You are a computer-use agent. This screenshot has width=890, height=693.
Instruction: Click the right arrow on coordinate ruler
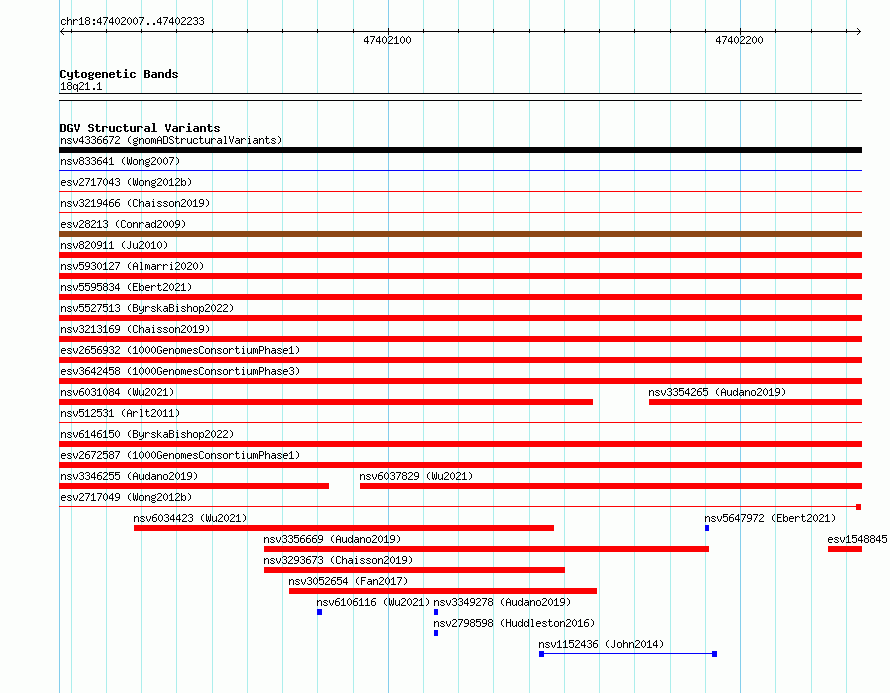[858, 31]
